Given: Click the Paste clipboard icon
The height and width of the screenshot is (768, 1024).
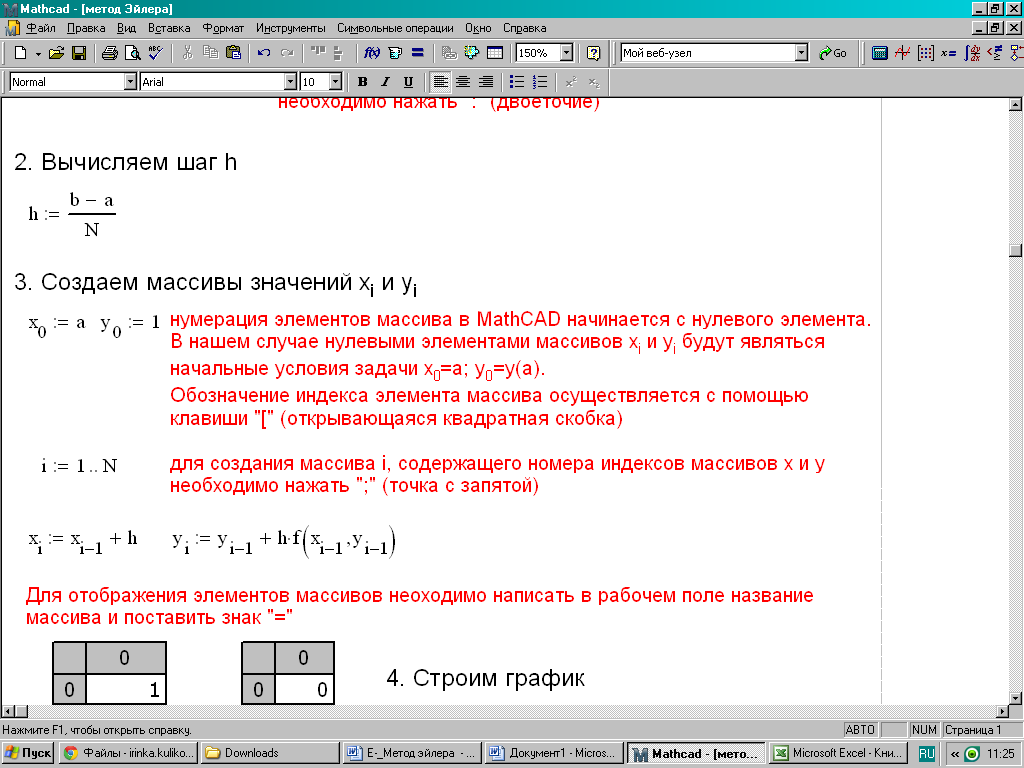Looking at the screenshot, I should click(x=233, y=53).
